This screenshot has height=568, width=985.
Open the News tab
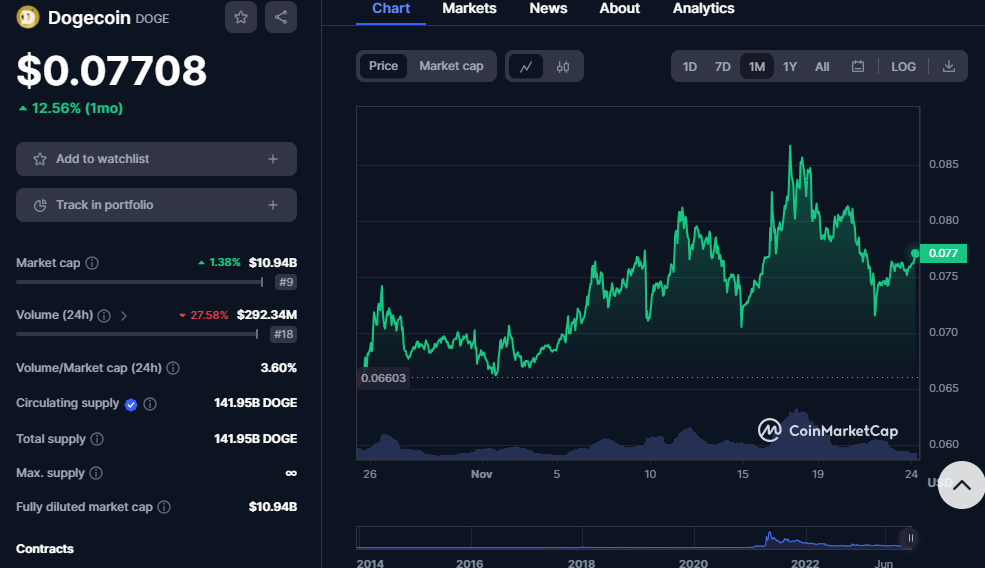point(548,9)
